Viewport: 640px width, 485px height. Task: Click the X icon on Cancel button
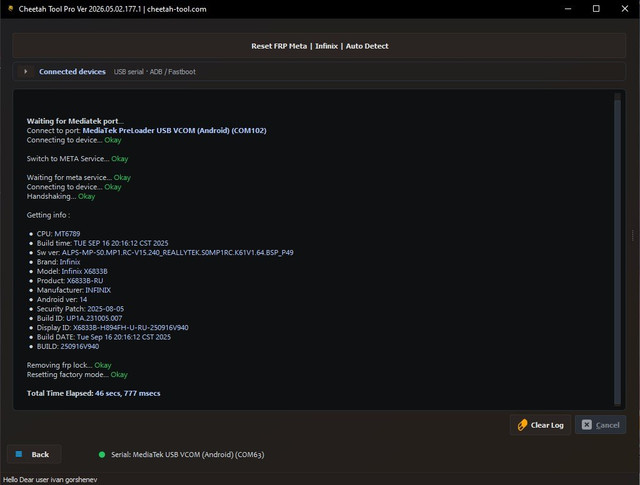coord(586,425)
